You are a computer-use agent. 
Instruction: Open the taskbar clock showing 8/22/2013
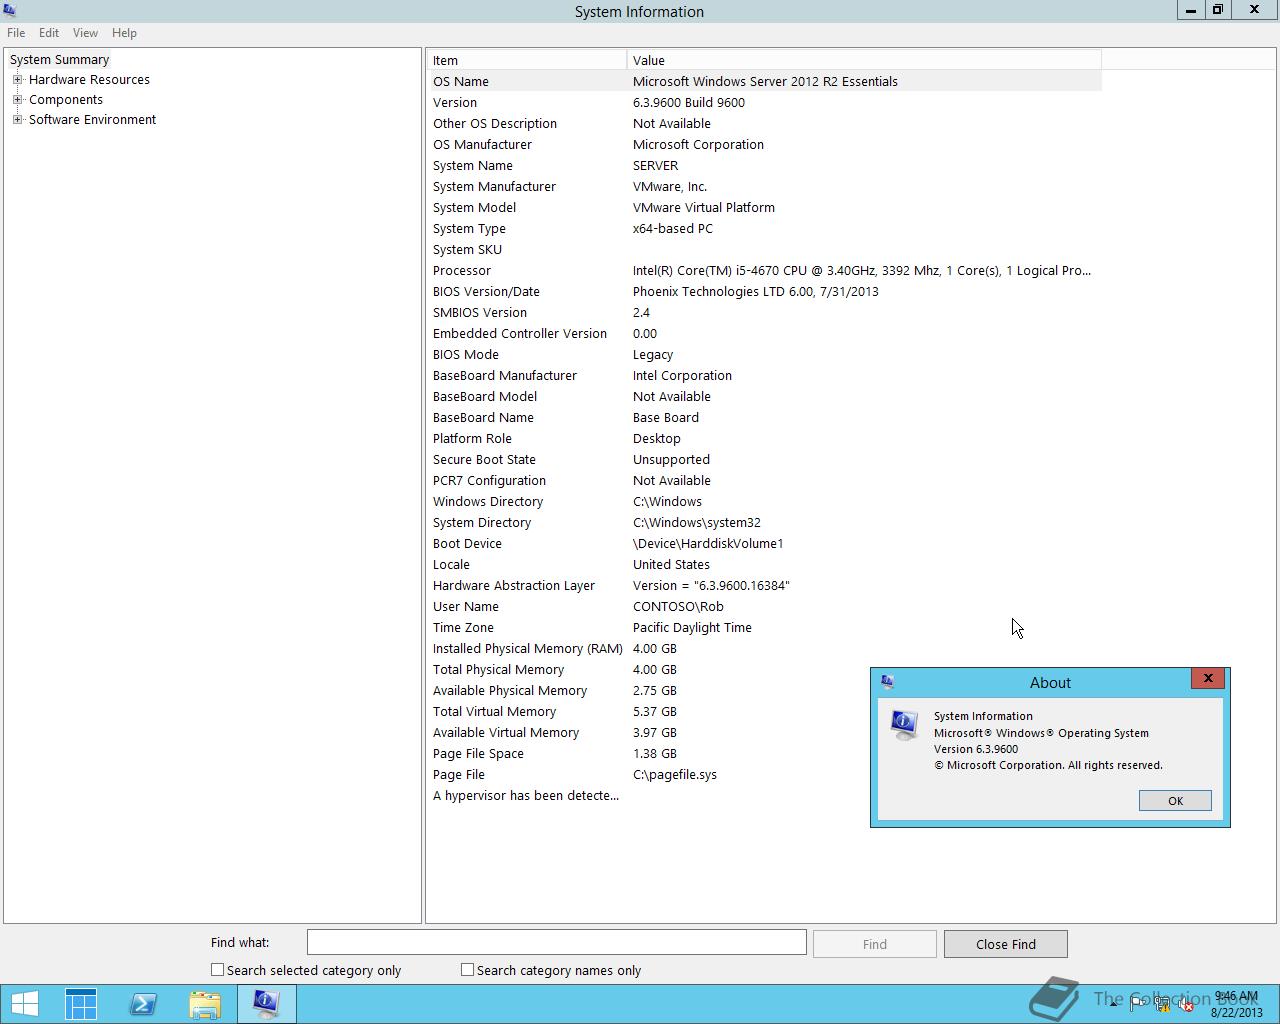click(x=1236, y=1004)
